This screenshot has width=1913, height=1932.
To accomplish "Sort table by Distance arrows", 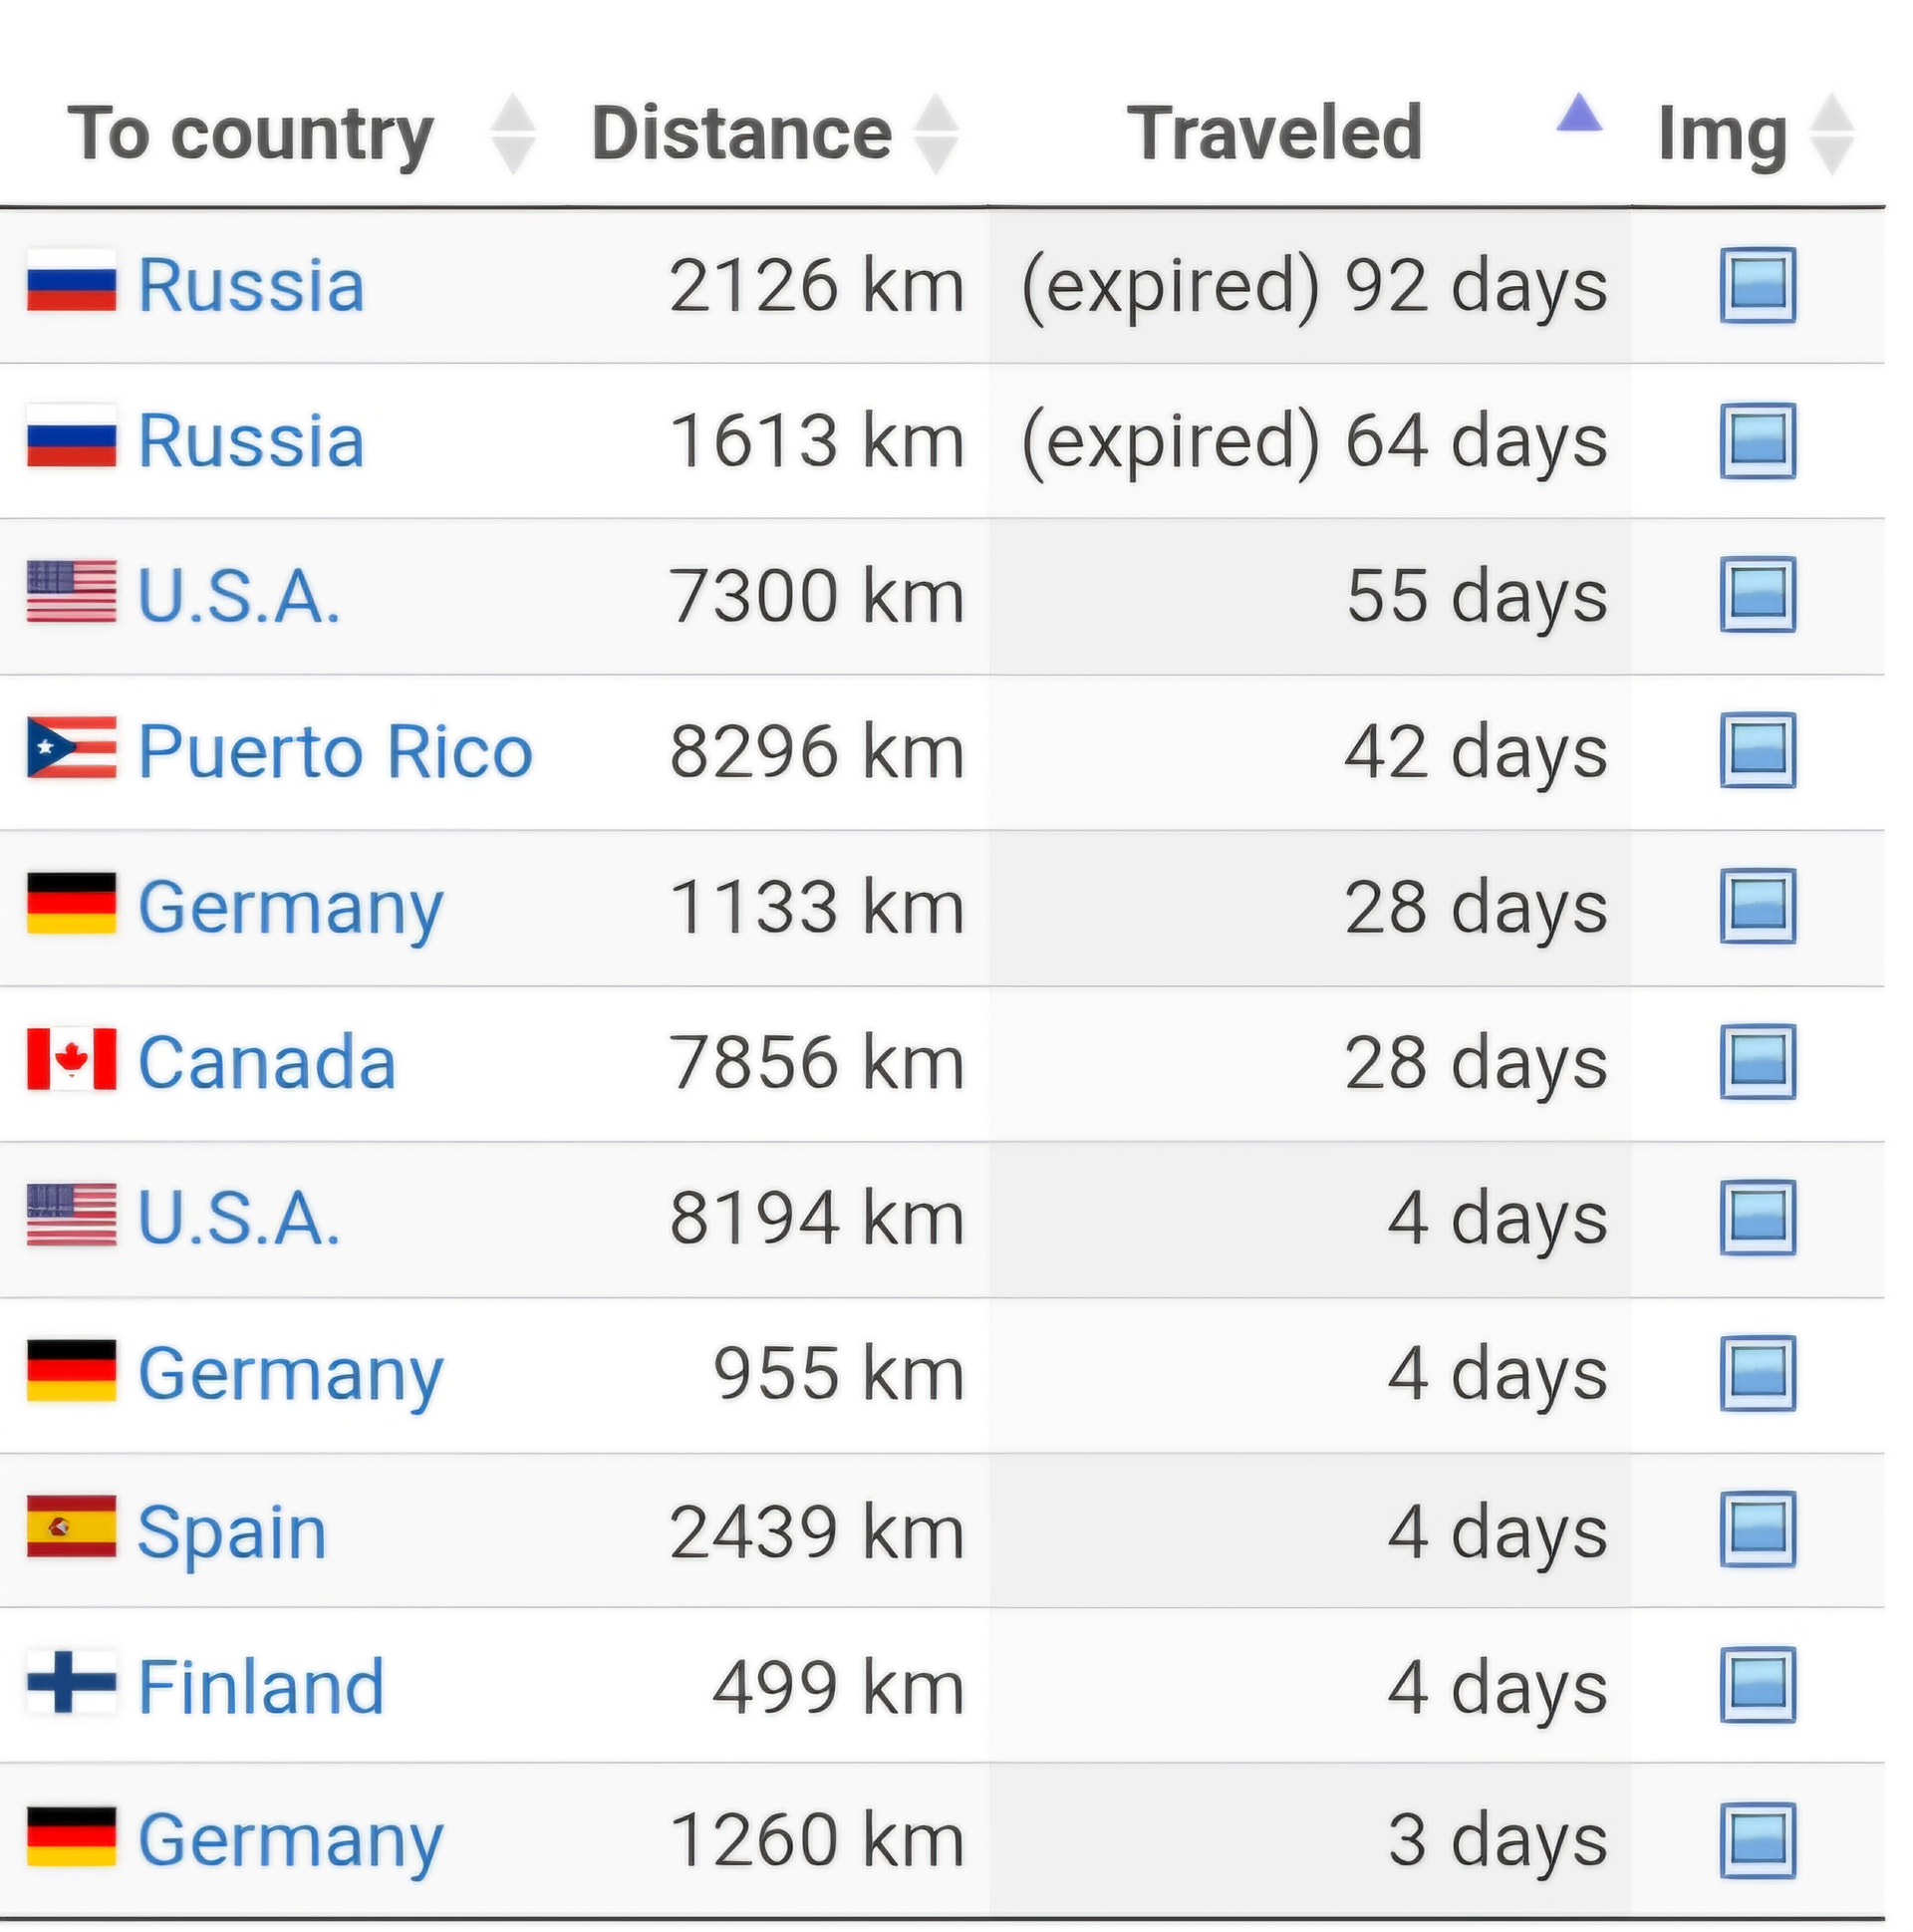I will (937, 134).
